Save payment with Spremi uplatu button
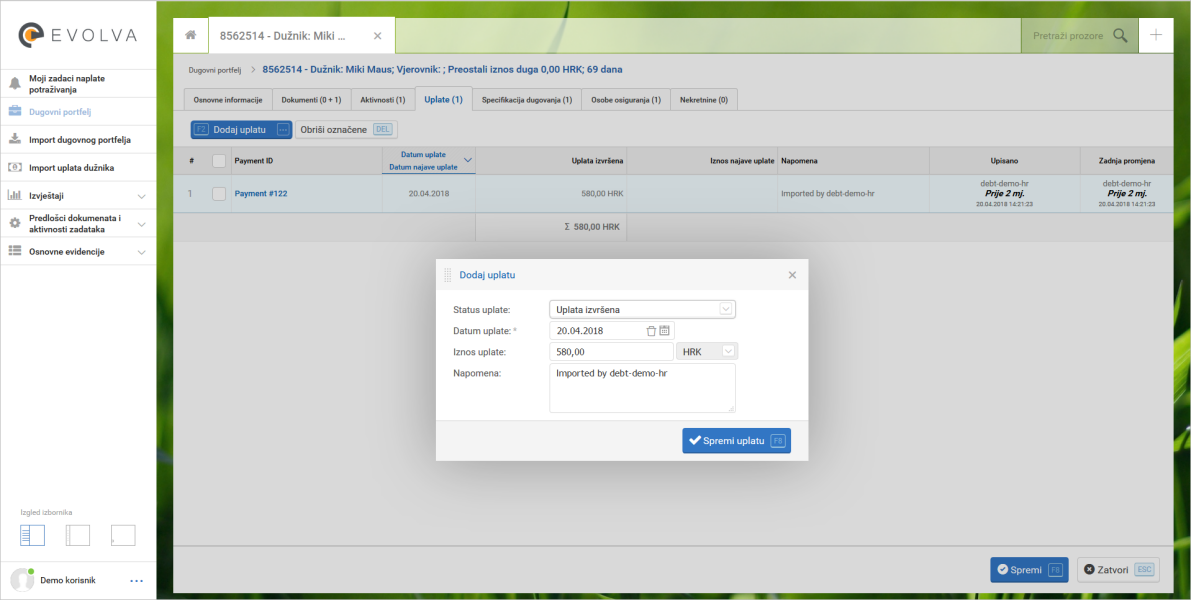 pyautogui.click(x=736, y=441)
